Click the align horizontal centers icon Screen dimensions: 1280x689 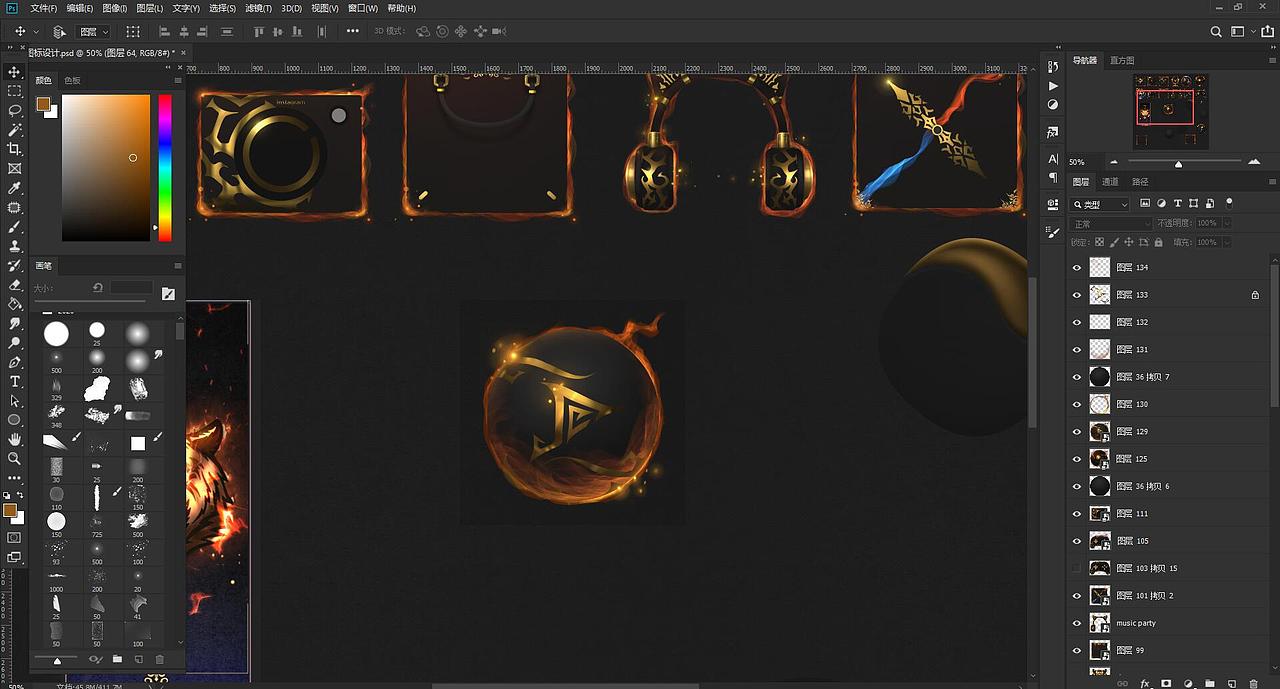pyautogui.click(x=185, y=32)
